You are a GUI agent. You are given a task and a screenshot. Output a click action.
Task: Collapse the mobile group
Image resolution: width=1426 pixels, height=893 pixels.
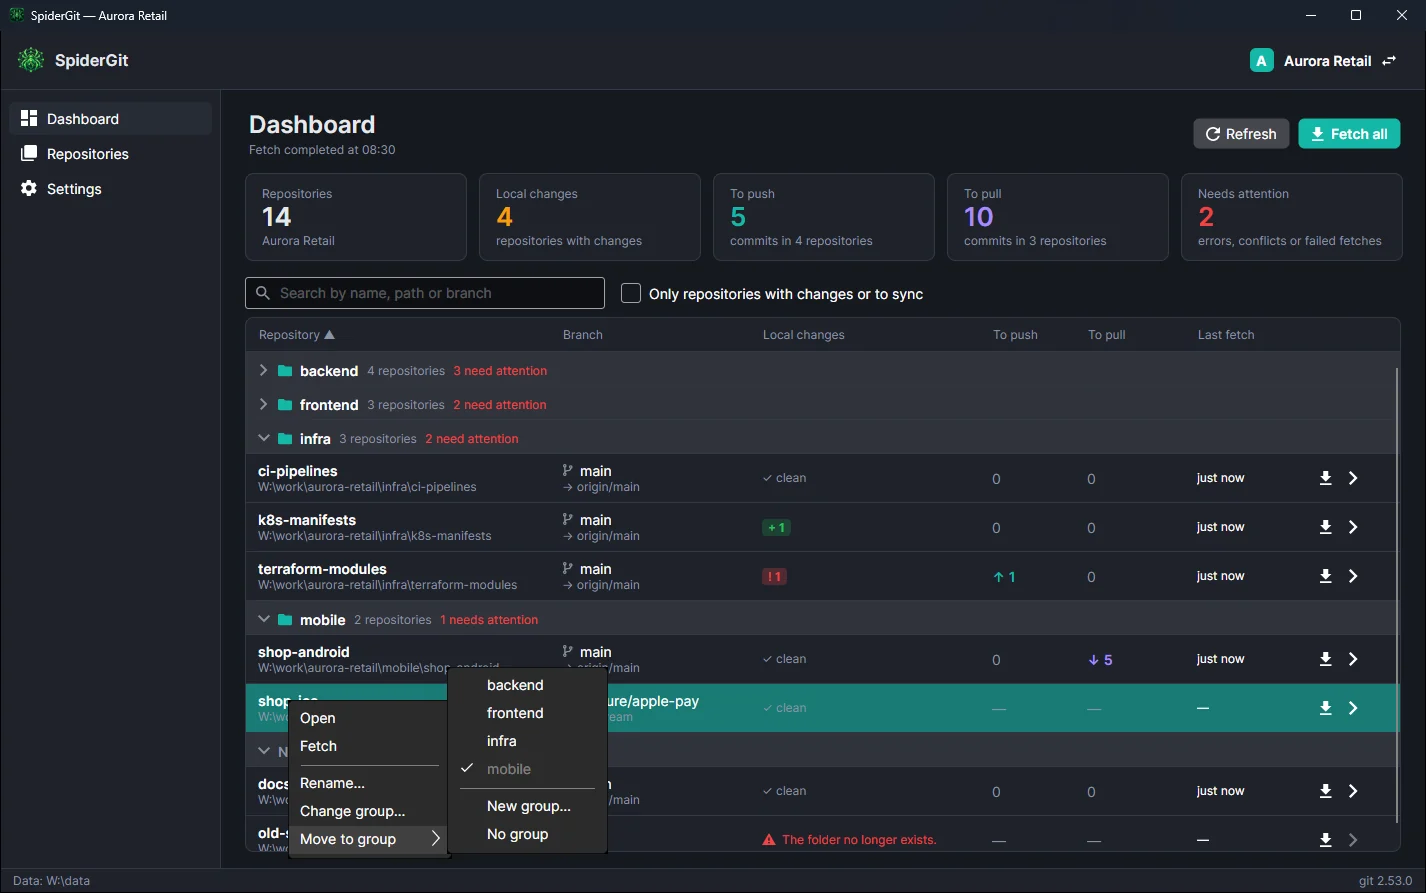[x=264, y=620]
